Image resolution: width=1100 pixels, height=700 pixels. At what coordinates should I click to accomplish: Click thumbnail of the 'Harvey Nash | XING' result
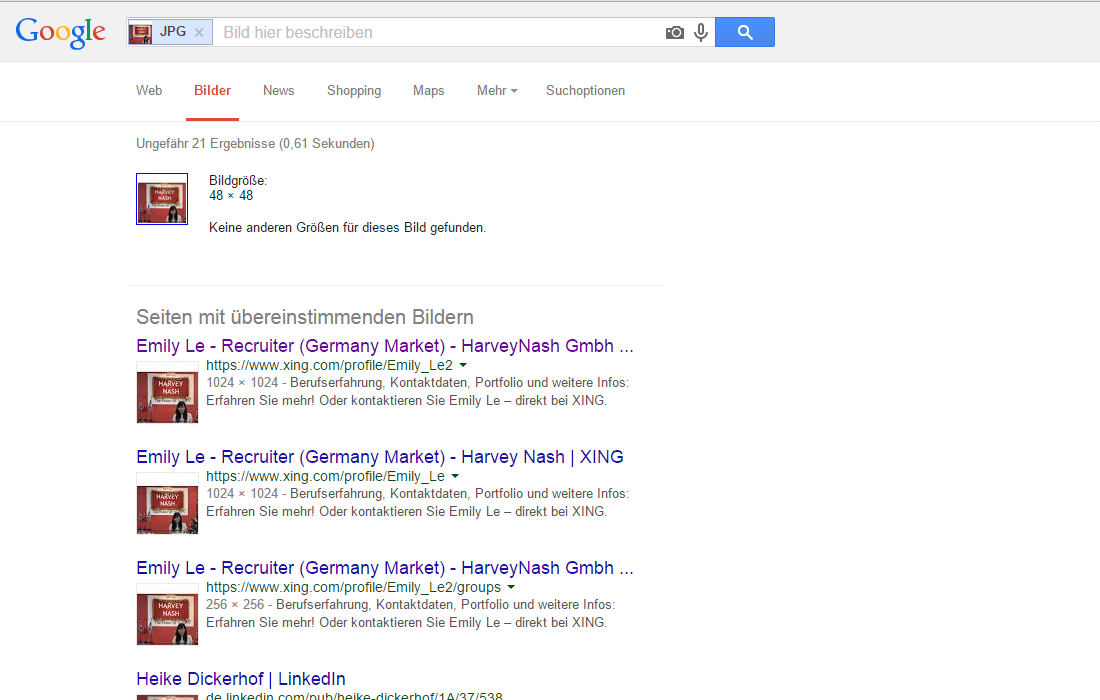pos(168,503)
